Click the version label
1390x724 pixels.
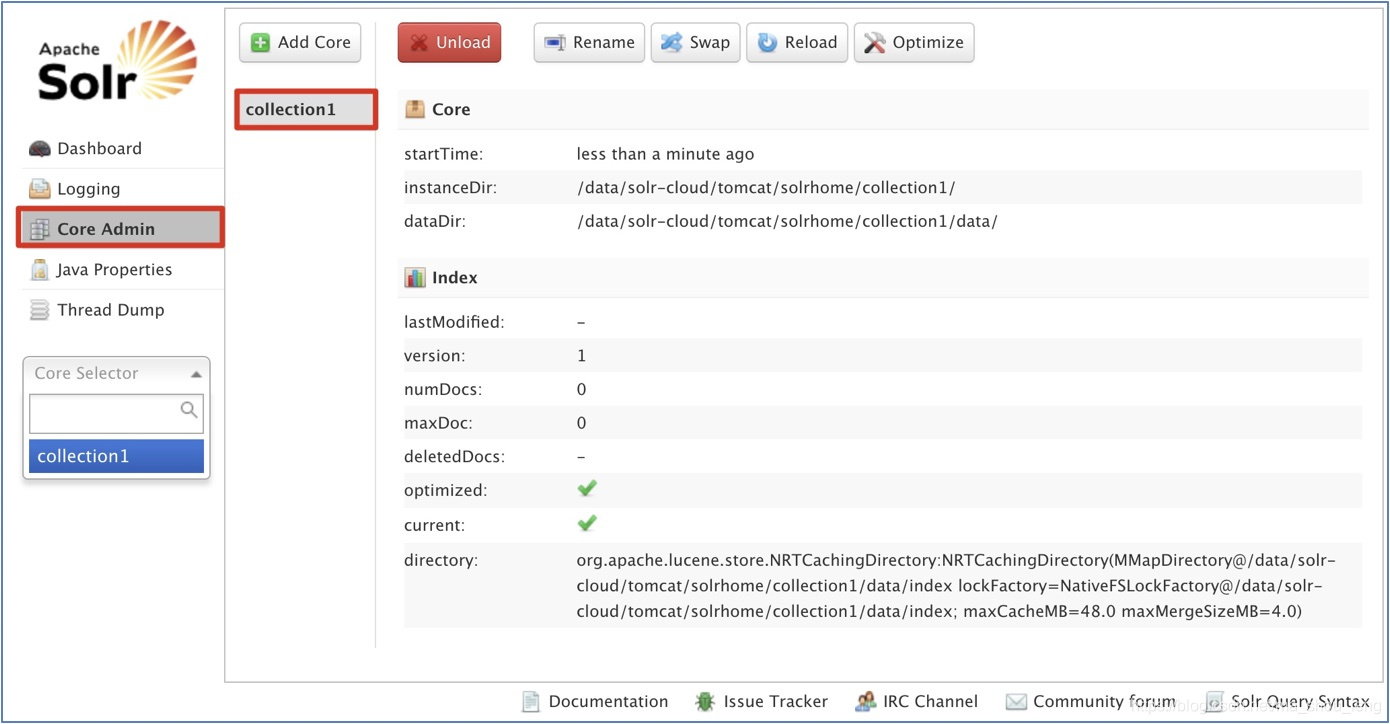coord(435,356)
